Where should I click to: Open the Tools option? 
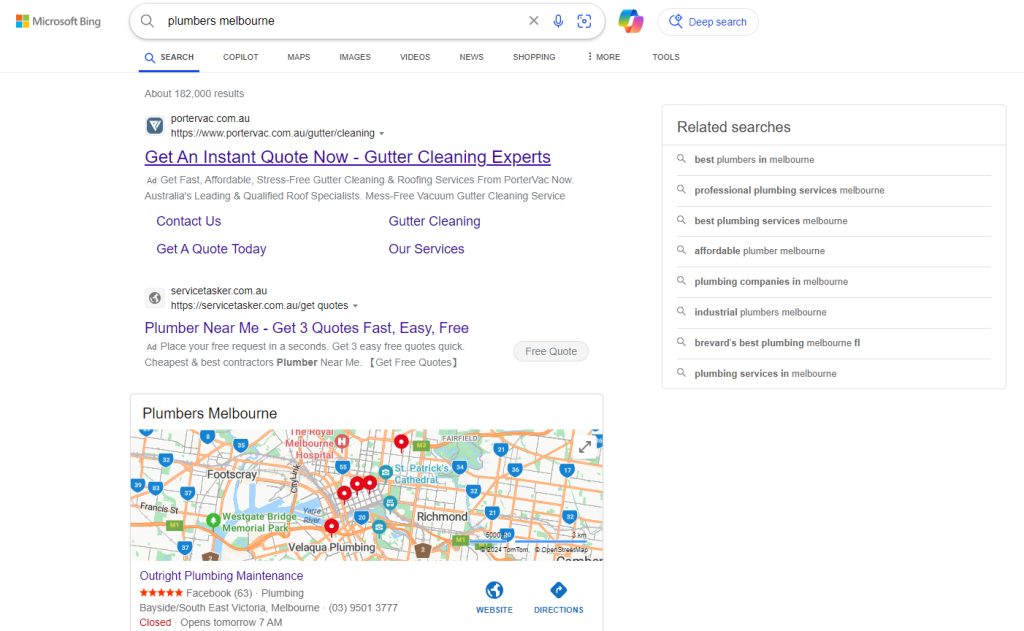point(665,57)
